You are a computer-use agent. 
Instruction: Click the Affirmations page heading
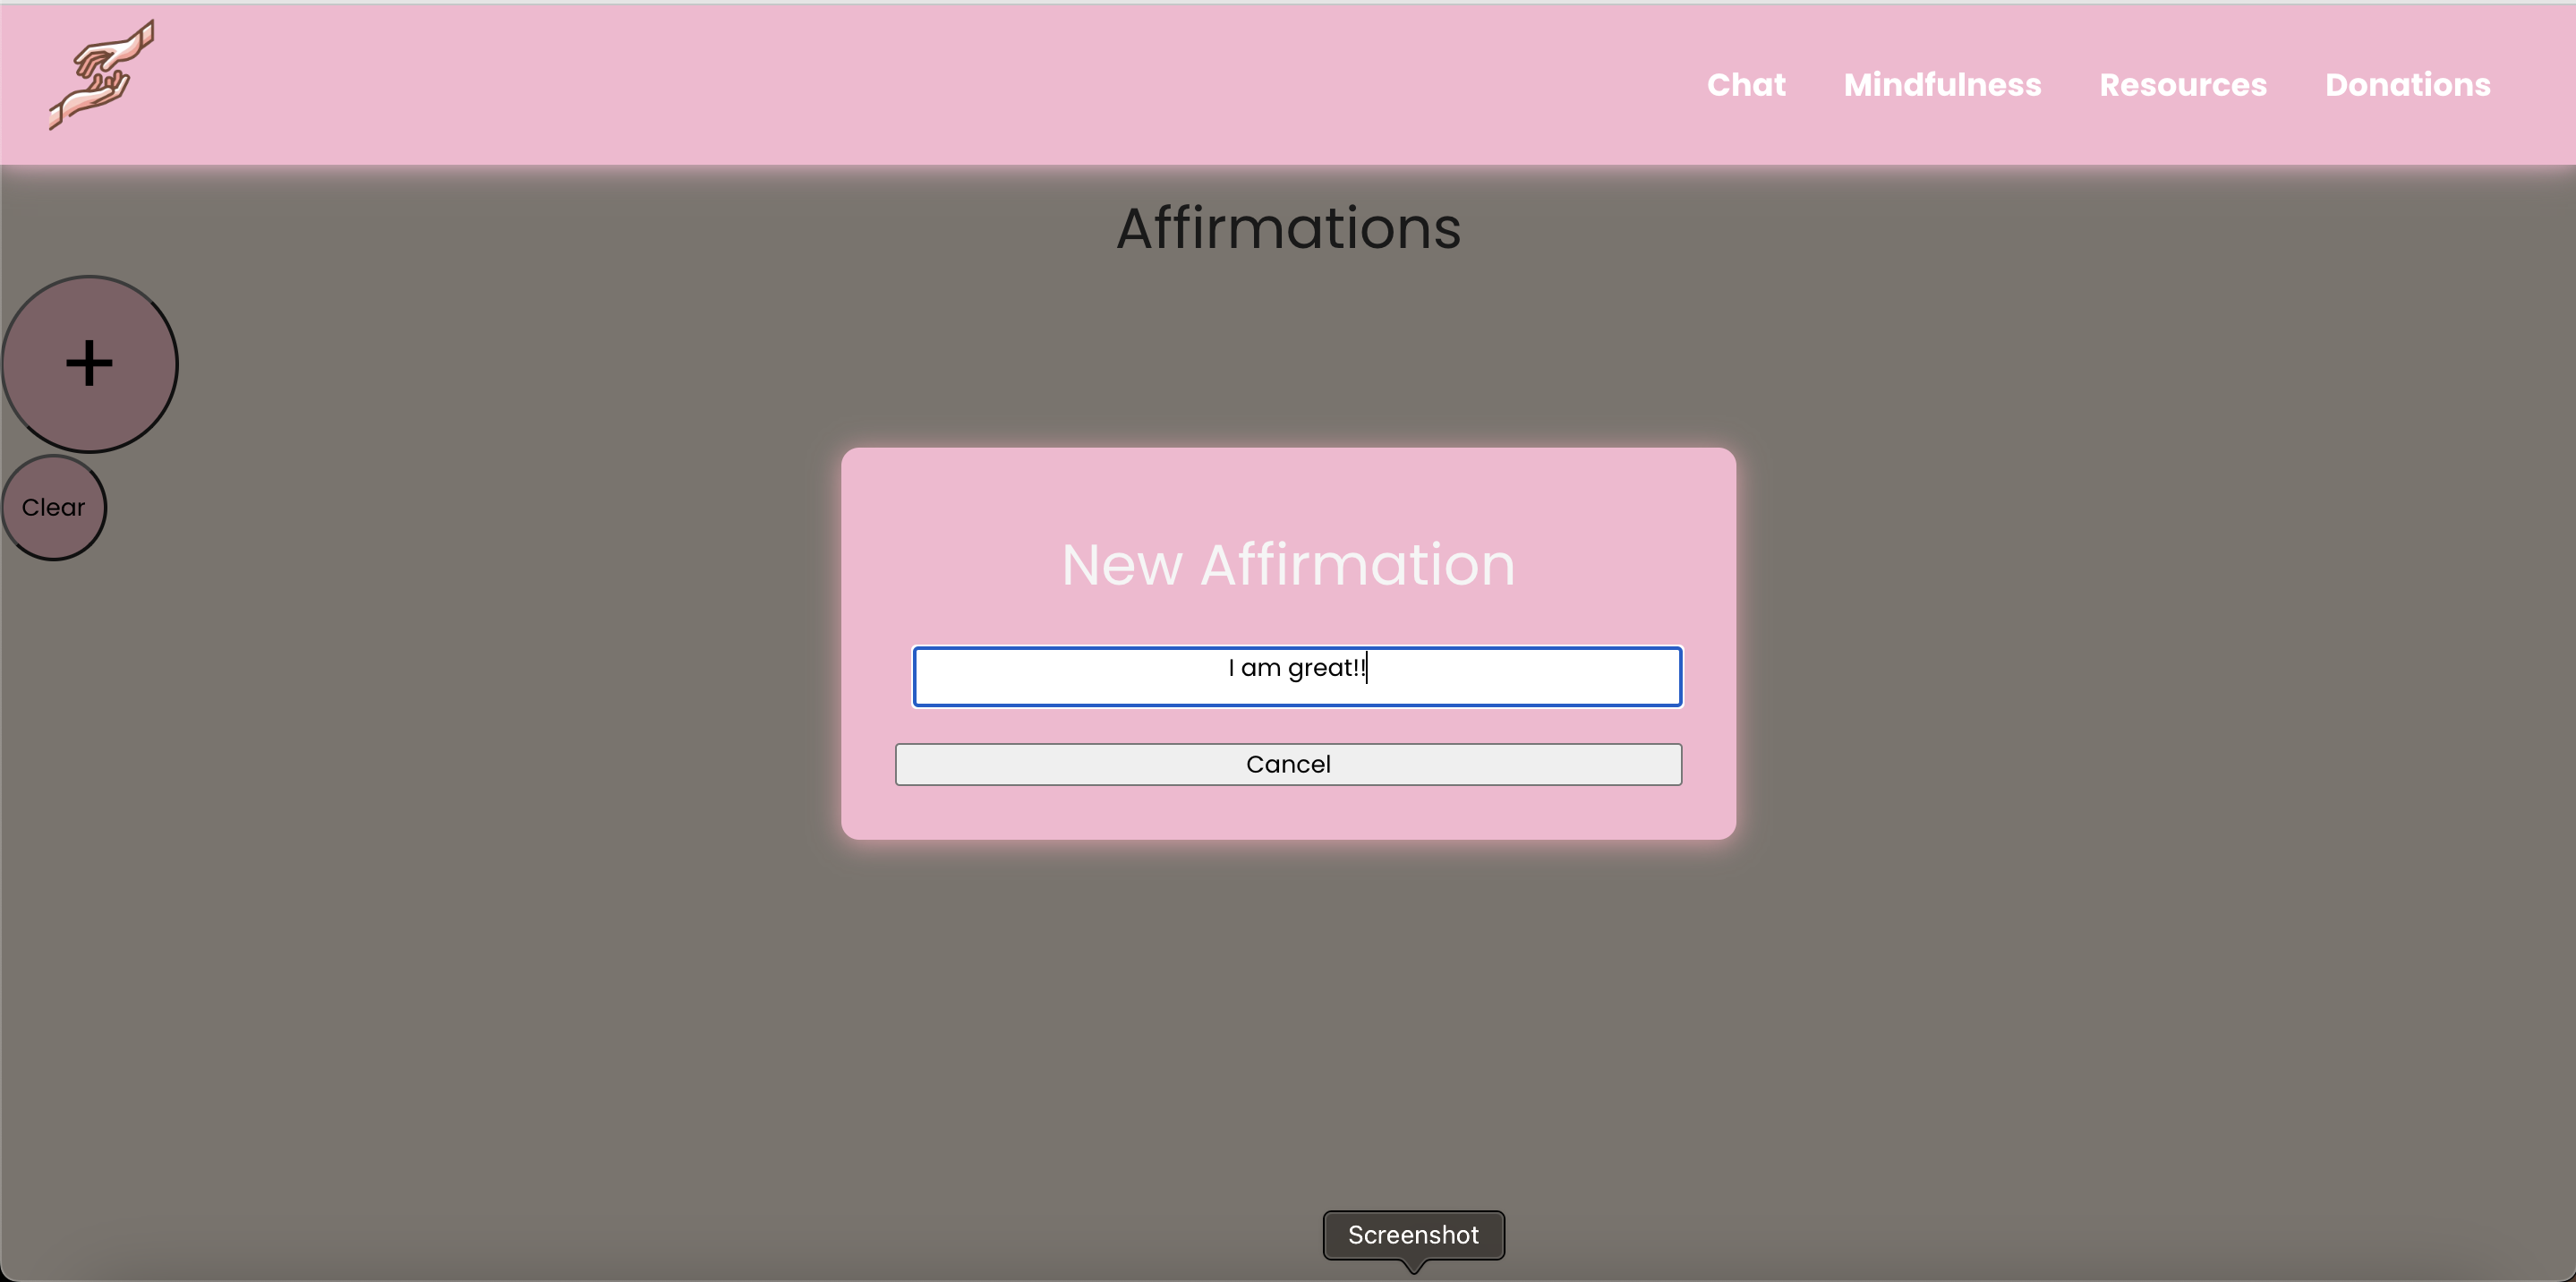(x=1288, y=228)
